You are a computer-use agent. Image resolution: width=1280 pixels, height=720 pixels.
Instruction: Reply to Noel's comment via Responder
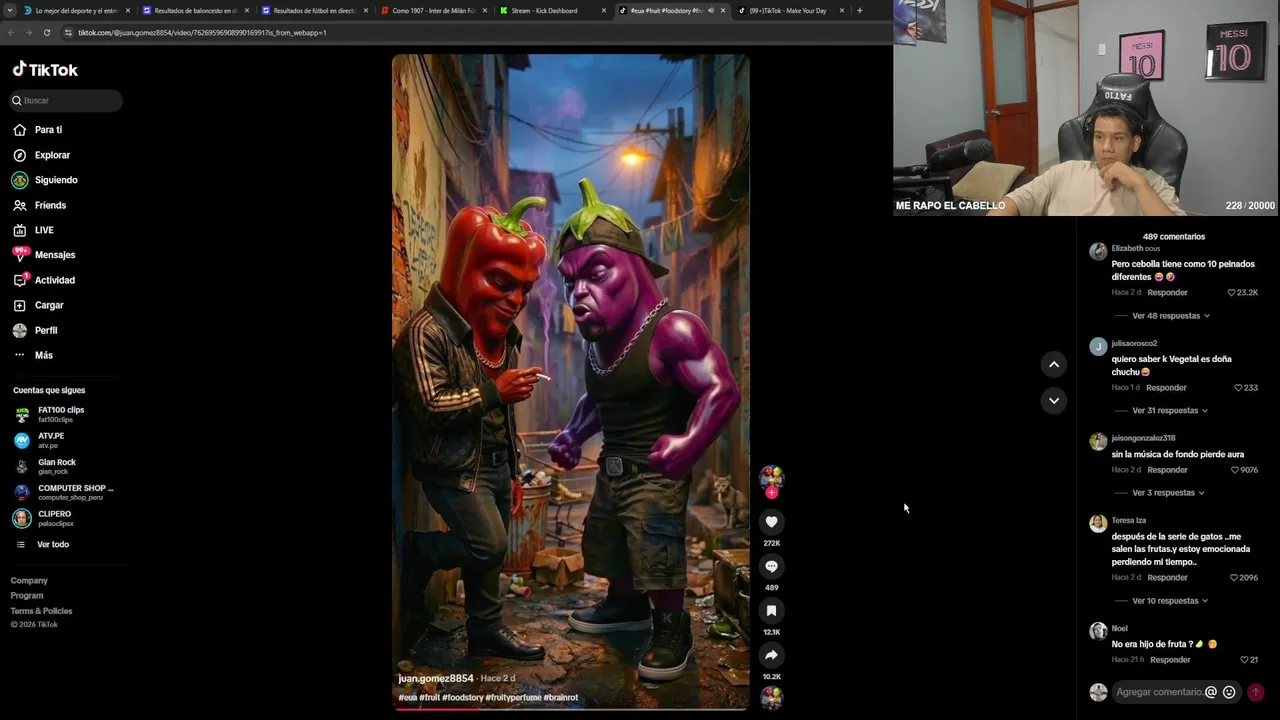[1170, 660]
